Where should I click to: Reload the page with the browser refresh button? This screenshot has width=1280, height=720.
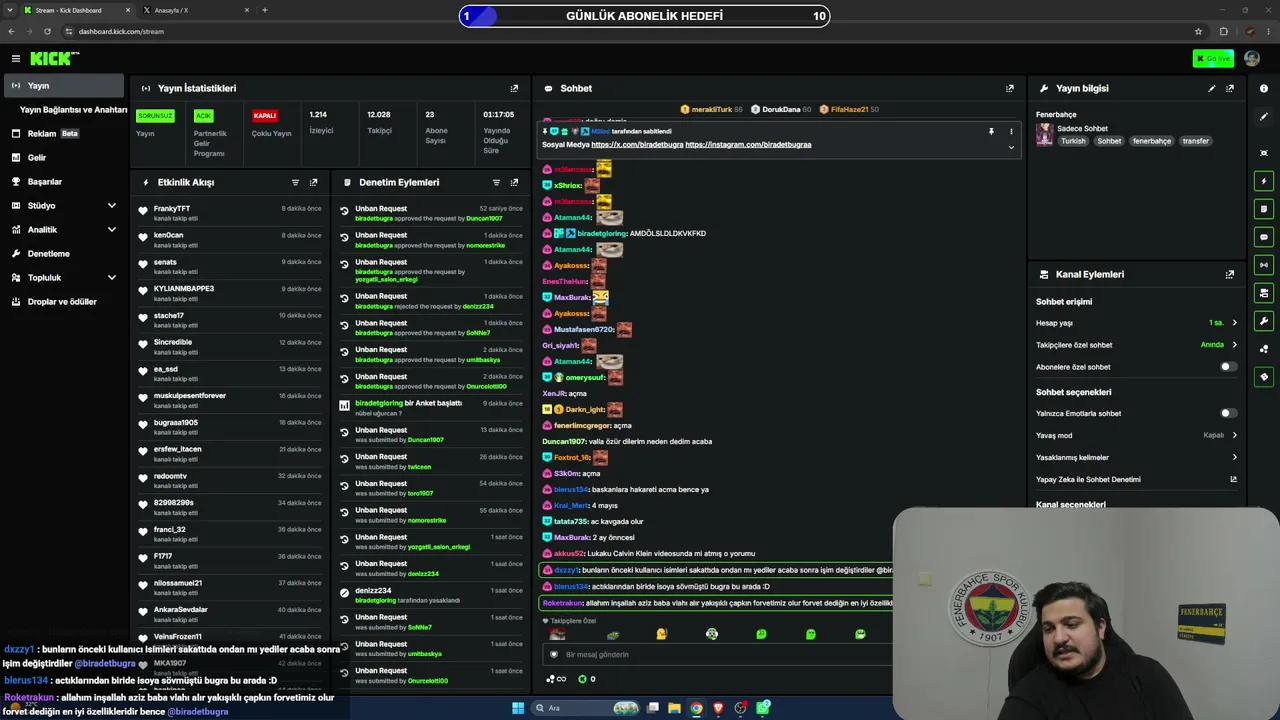47,31
